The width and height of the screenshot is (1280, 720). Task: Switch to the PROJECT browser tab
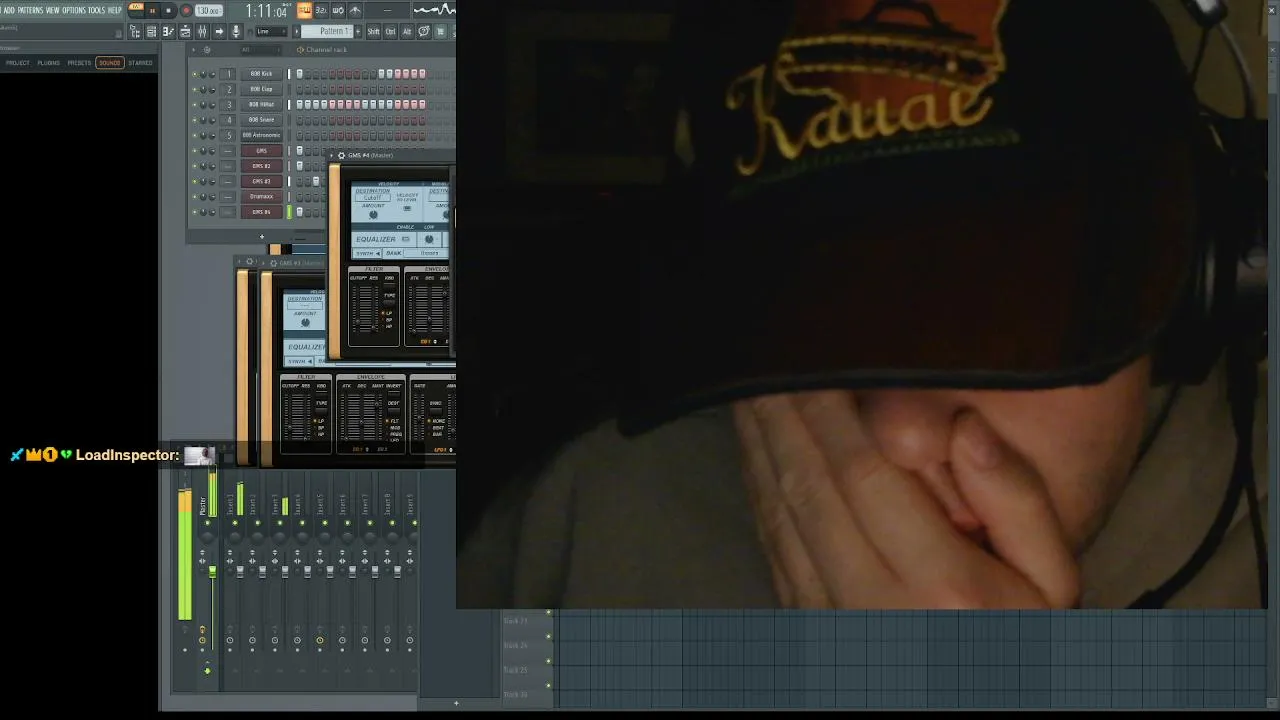coord(18,63)
